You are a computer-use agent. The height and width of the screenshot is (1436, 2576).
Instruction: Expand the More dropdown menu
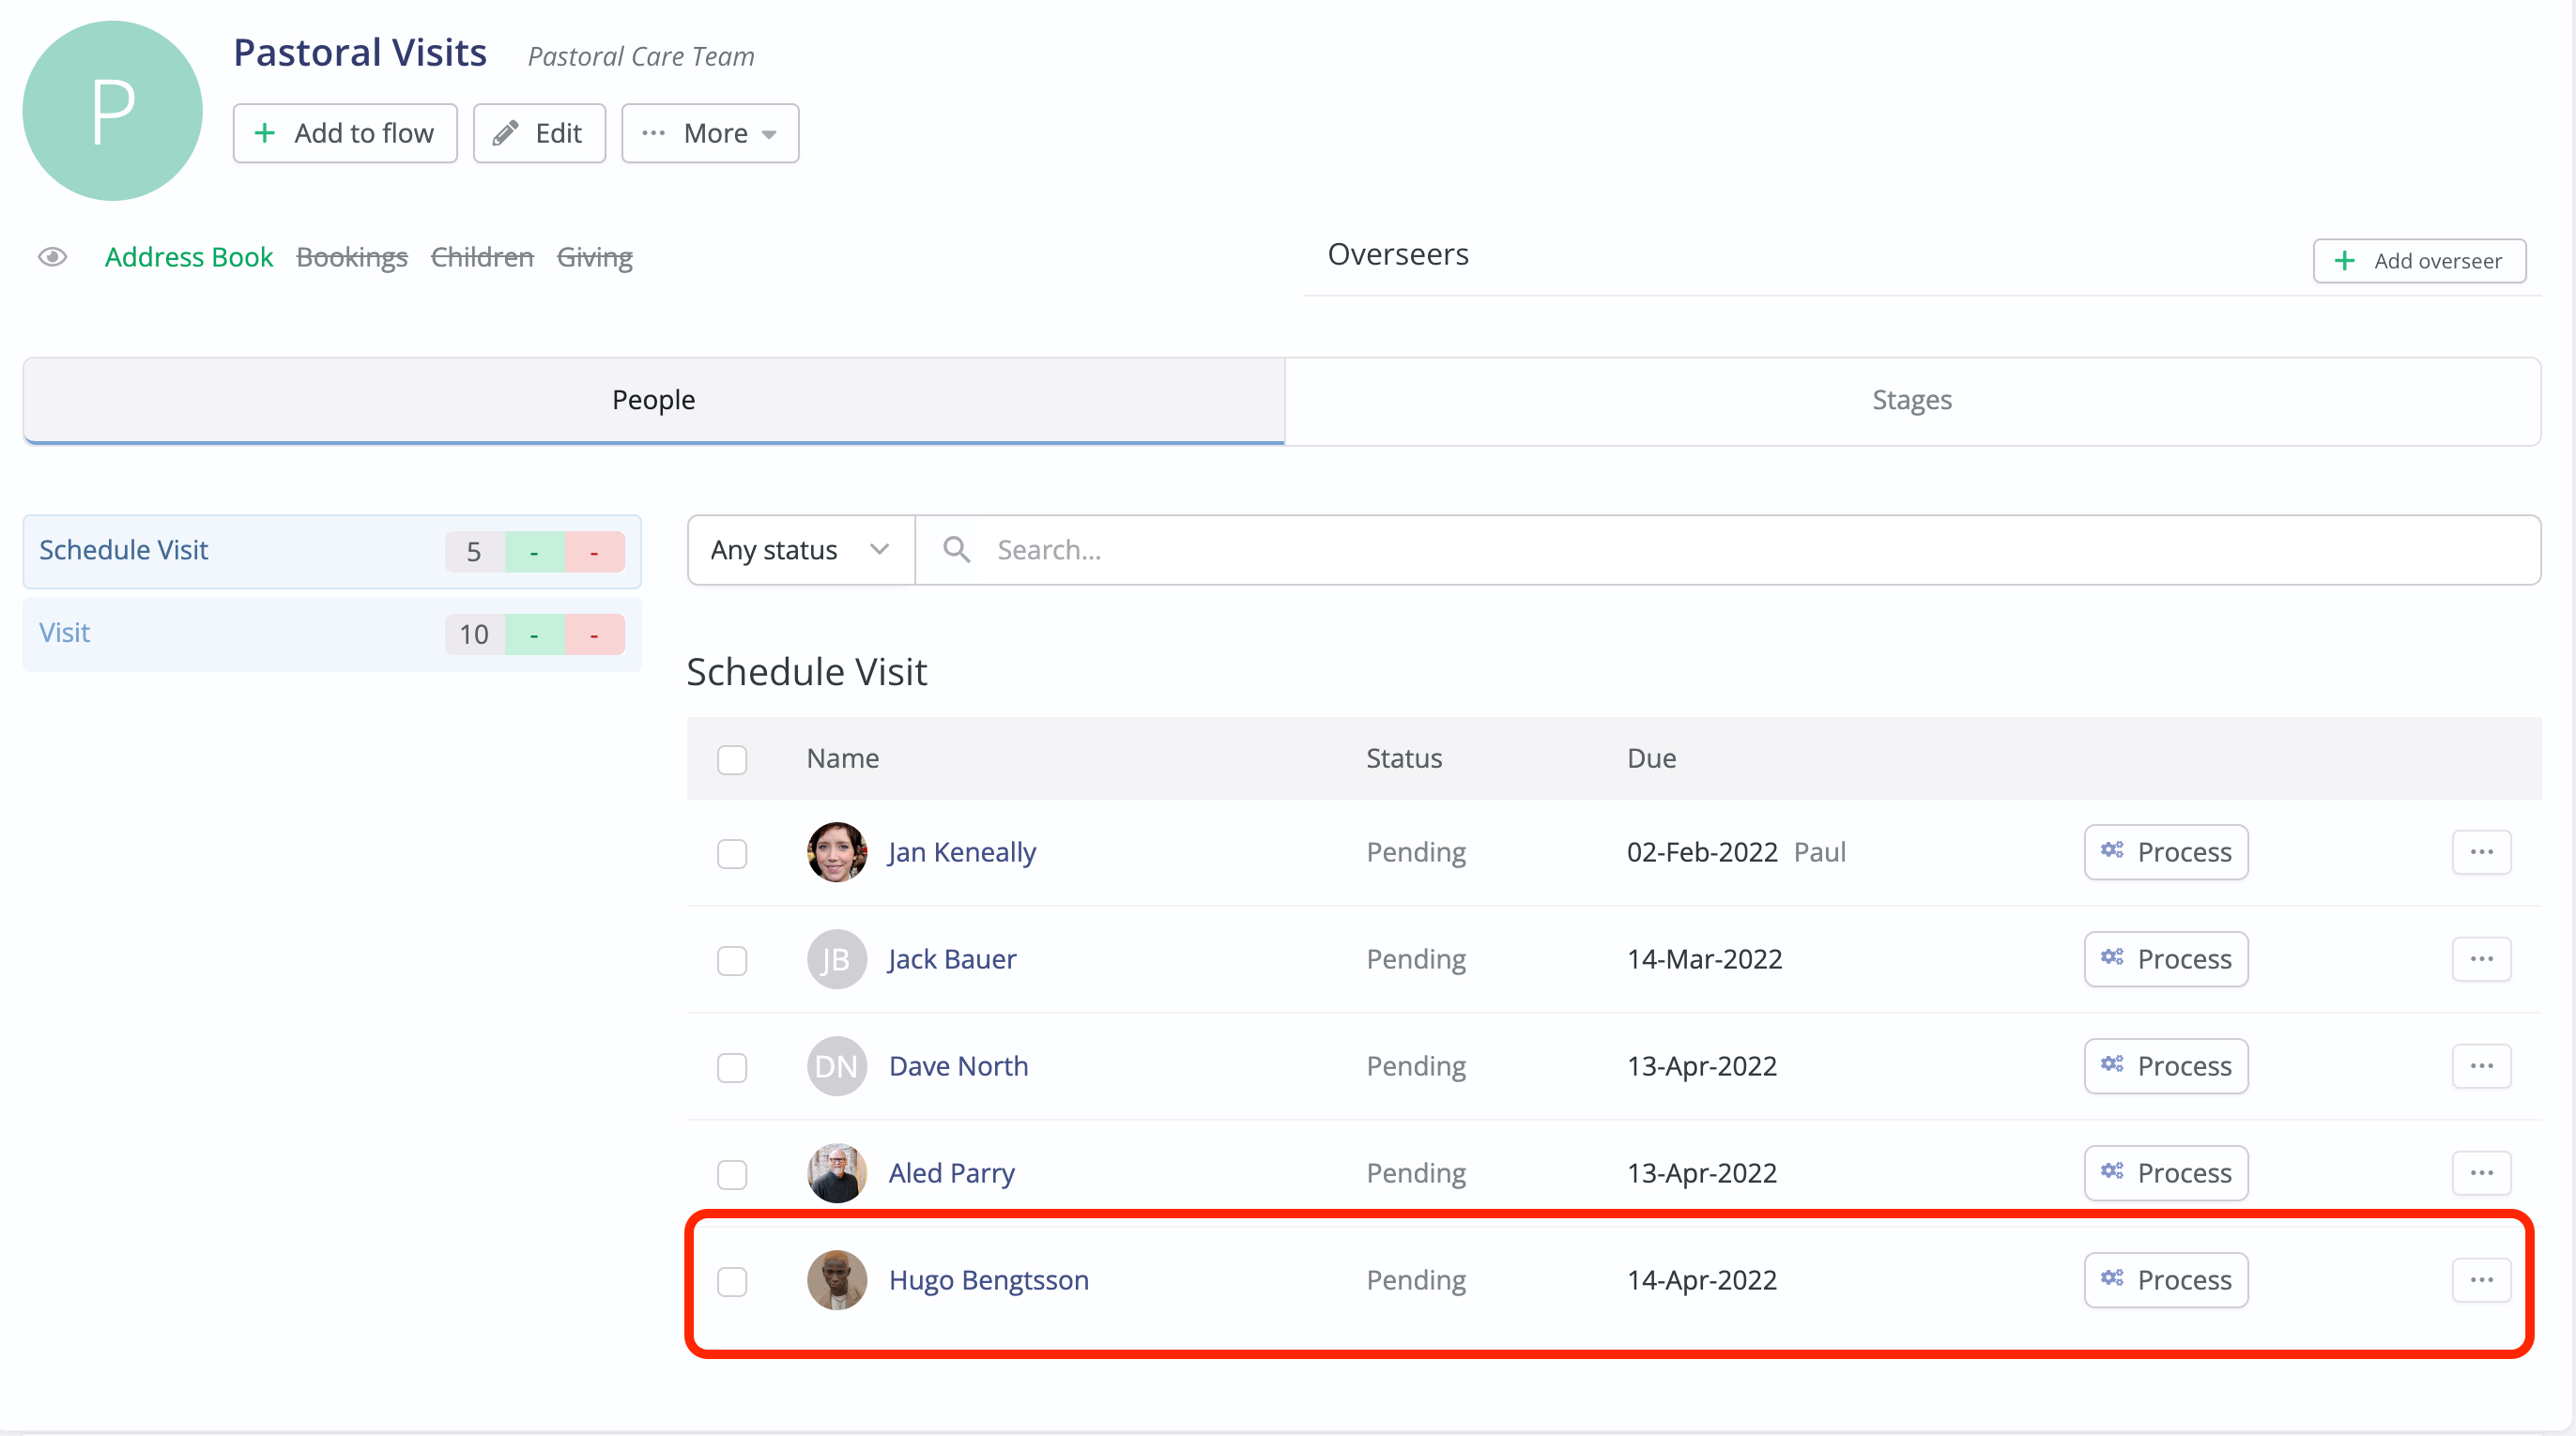click(710, 133)
